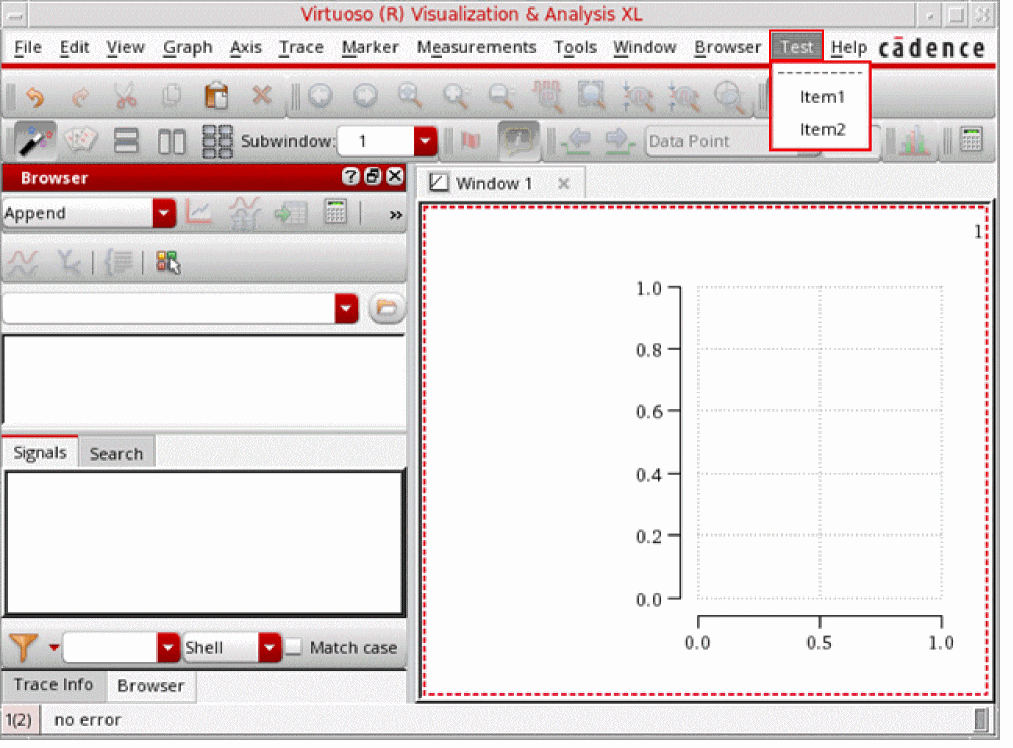Enable the Match case checkbox

(x=293, y=647)
